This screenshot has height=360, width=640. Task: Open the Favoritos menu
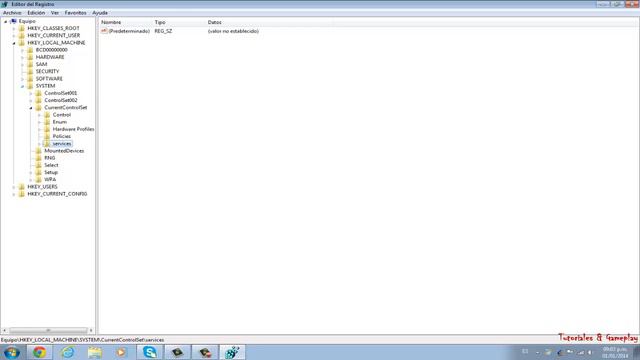(76, 13)
